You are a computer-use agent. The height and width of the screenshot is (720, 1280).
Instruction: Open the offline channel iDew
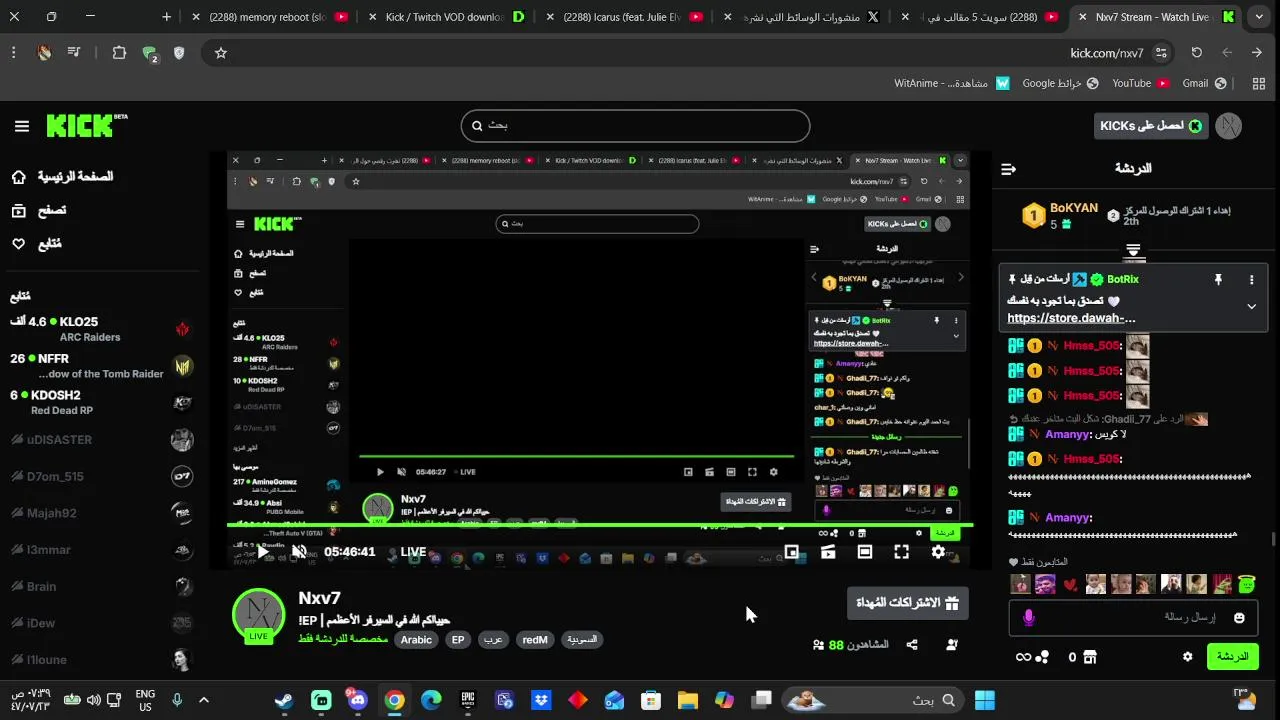pyautogui.click(x=100, y=623)
